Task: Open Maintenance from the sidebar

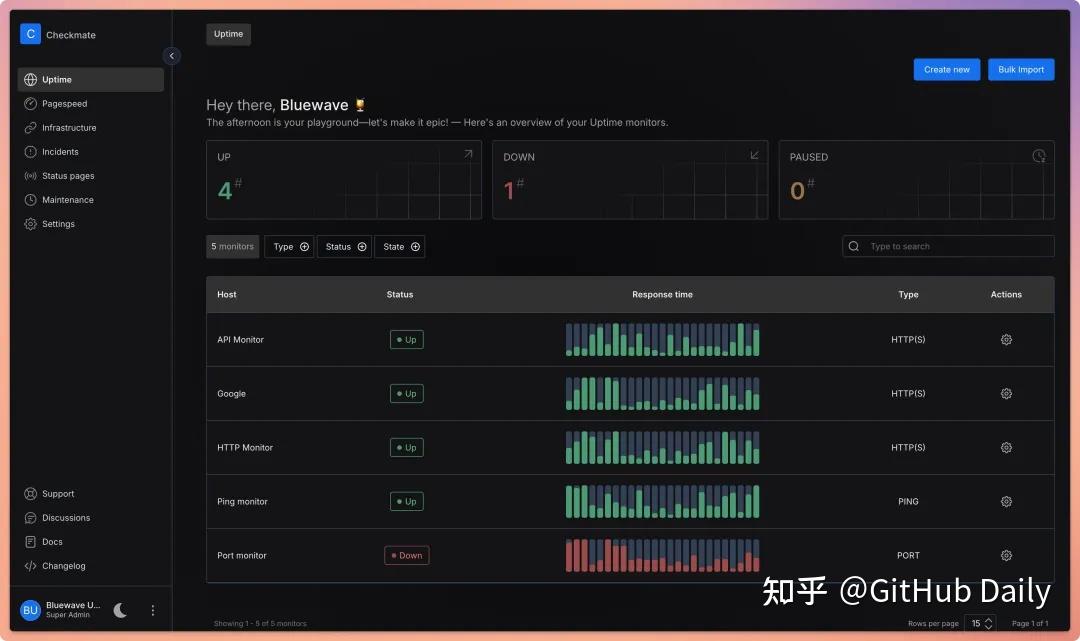Action: coord(67,200)
